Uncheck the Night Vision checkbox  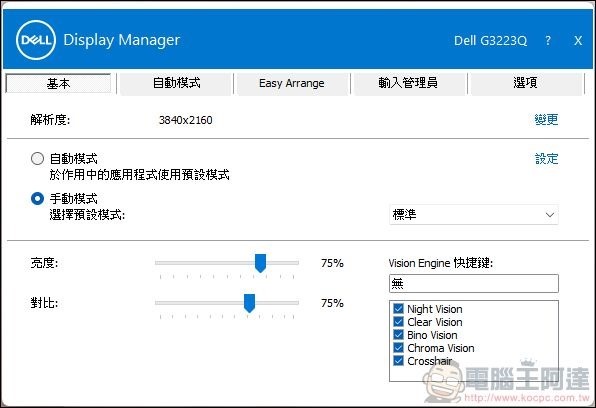pos(398,308)
